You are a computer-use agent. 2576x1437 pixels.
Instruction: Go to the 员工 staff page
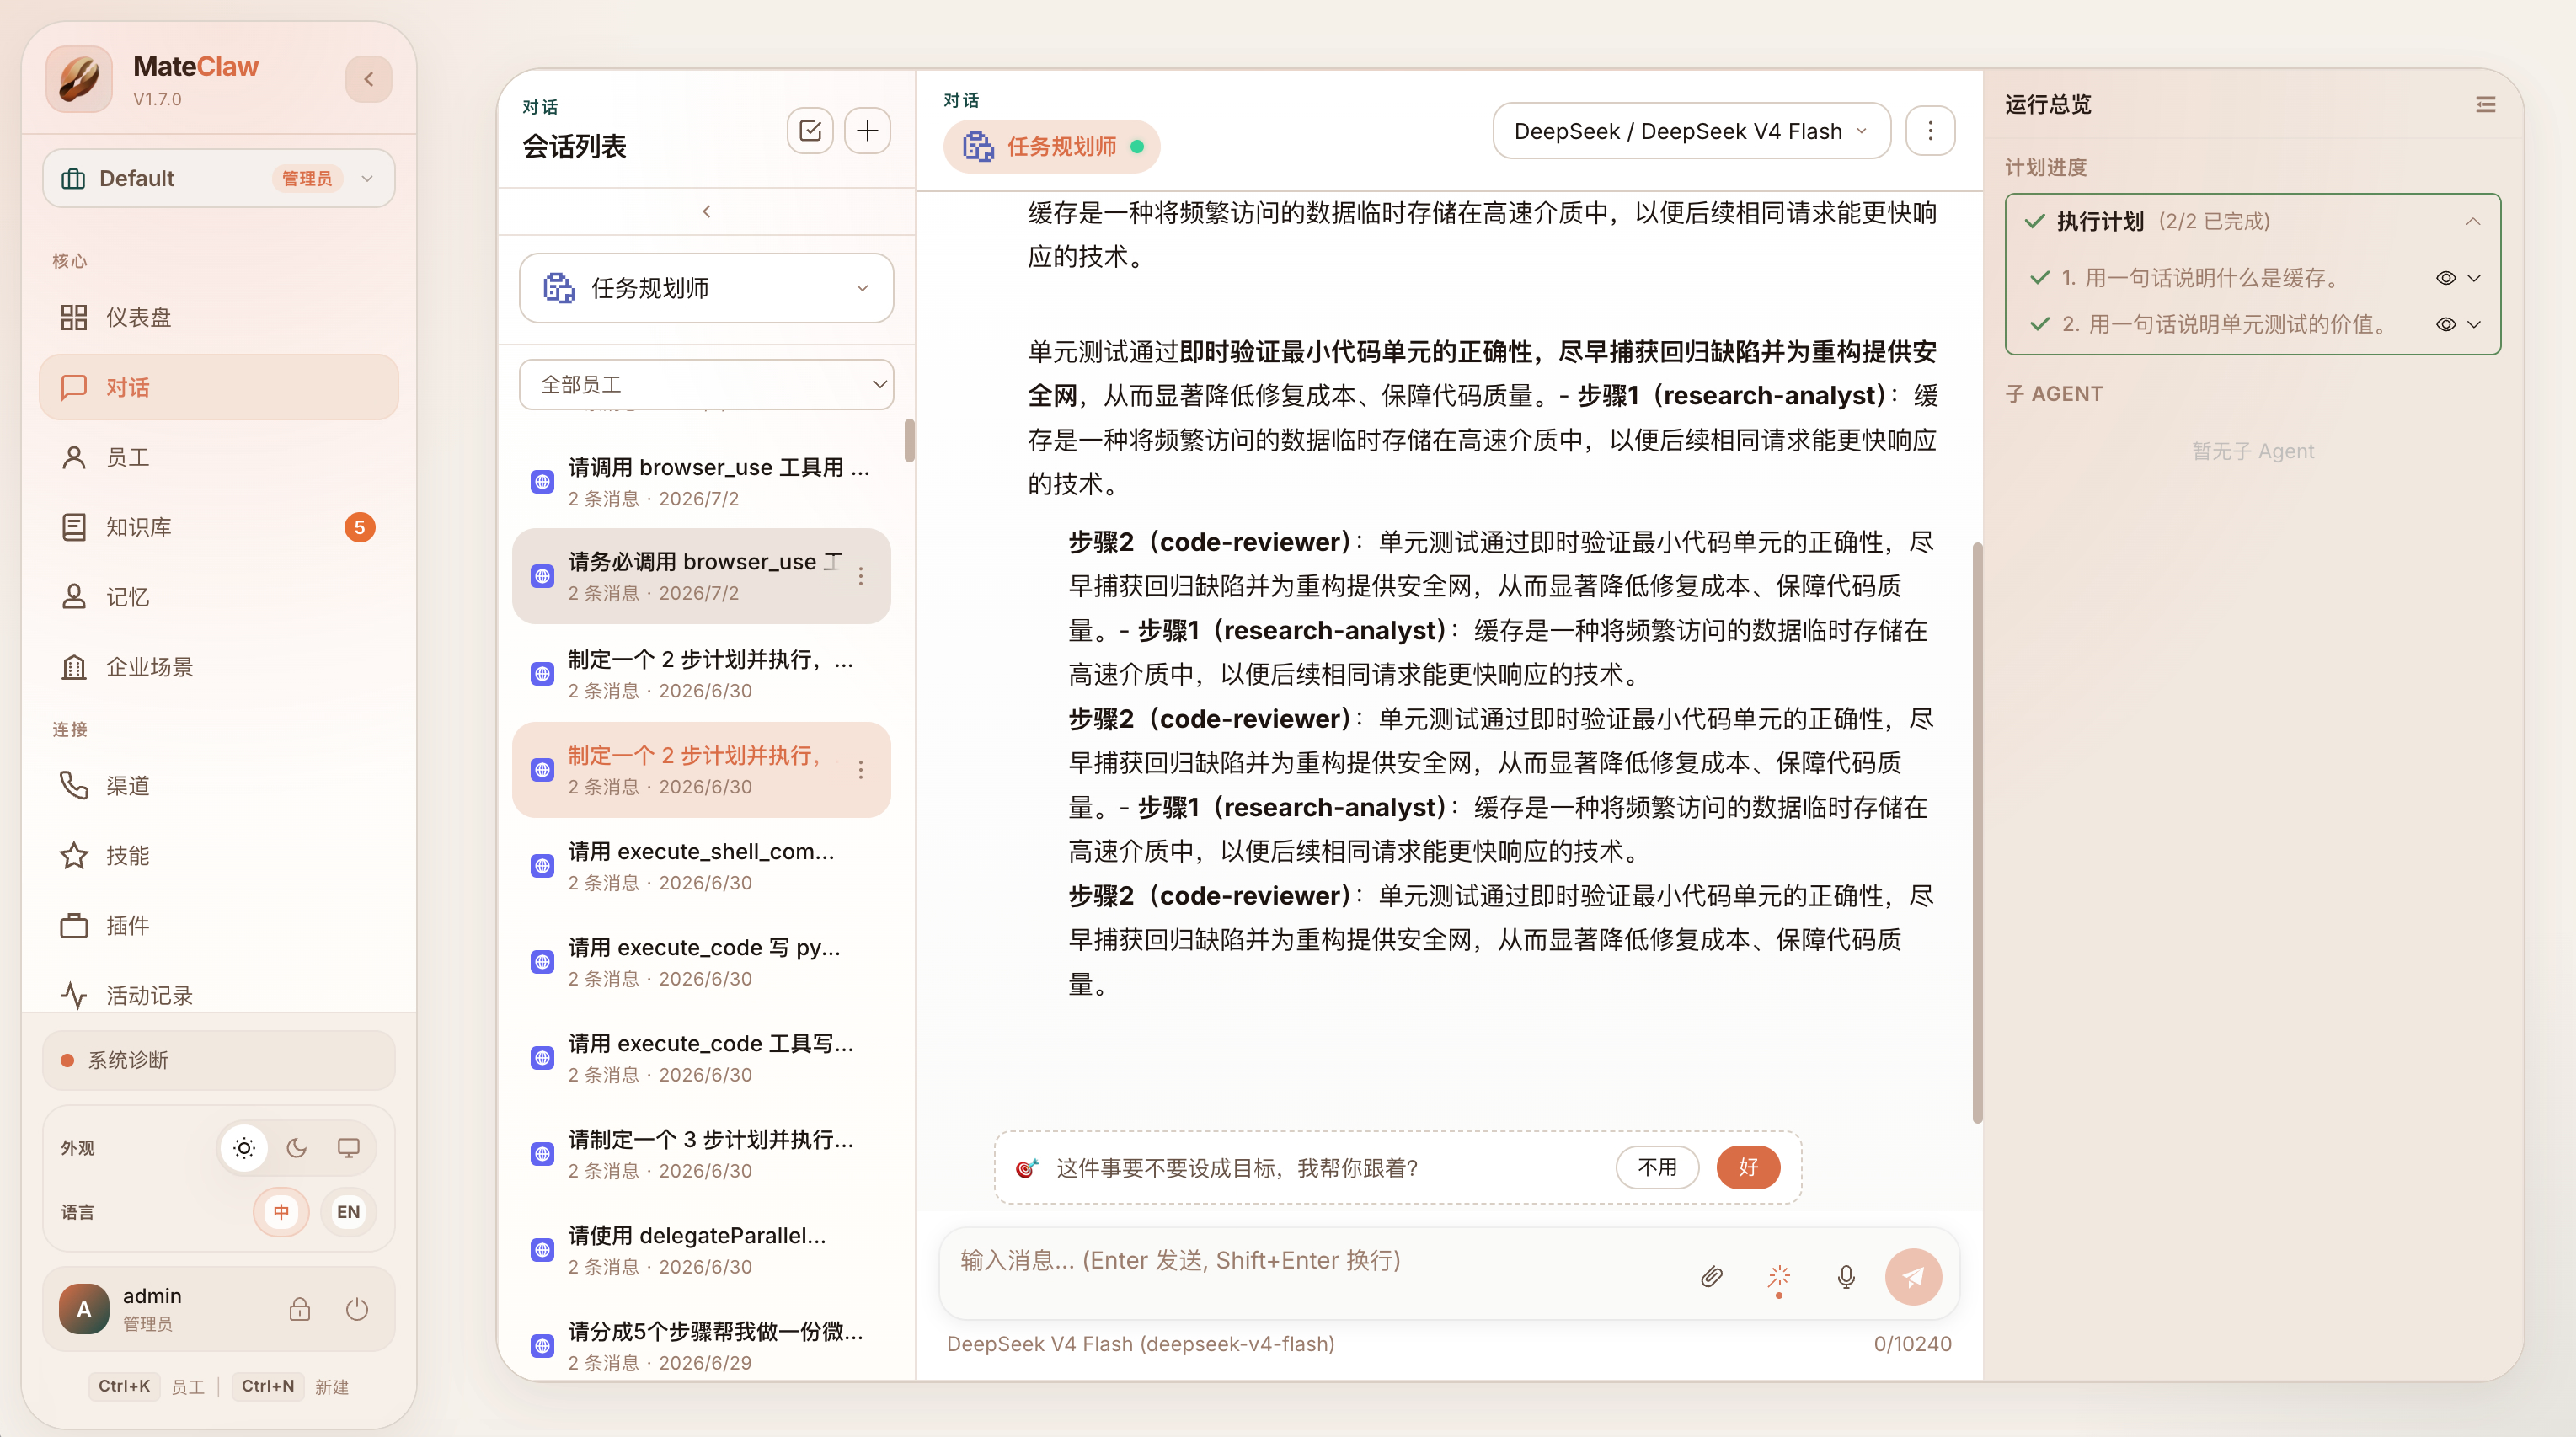point(218,457)
